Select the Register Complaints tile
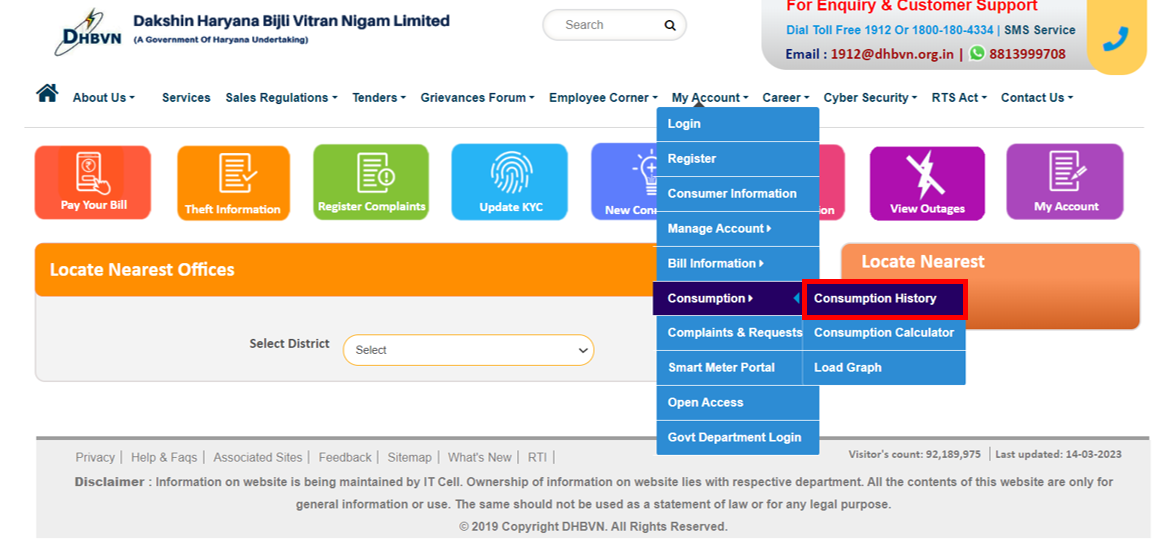 [371, 182]
